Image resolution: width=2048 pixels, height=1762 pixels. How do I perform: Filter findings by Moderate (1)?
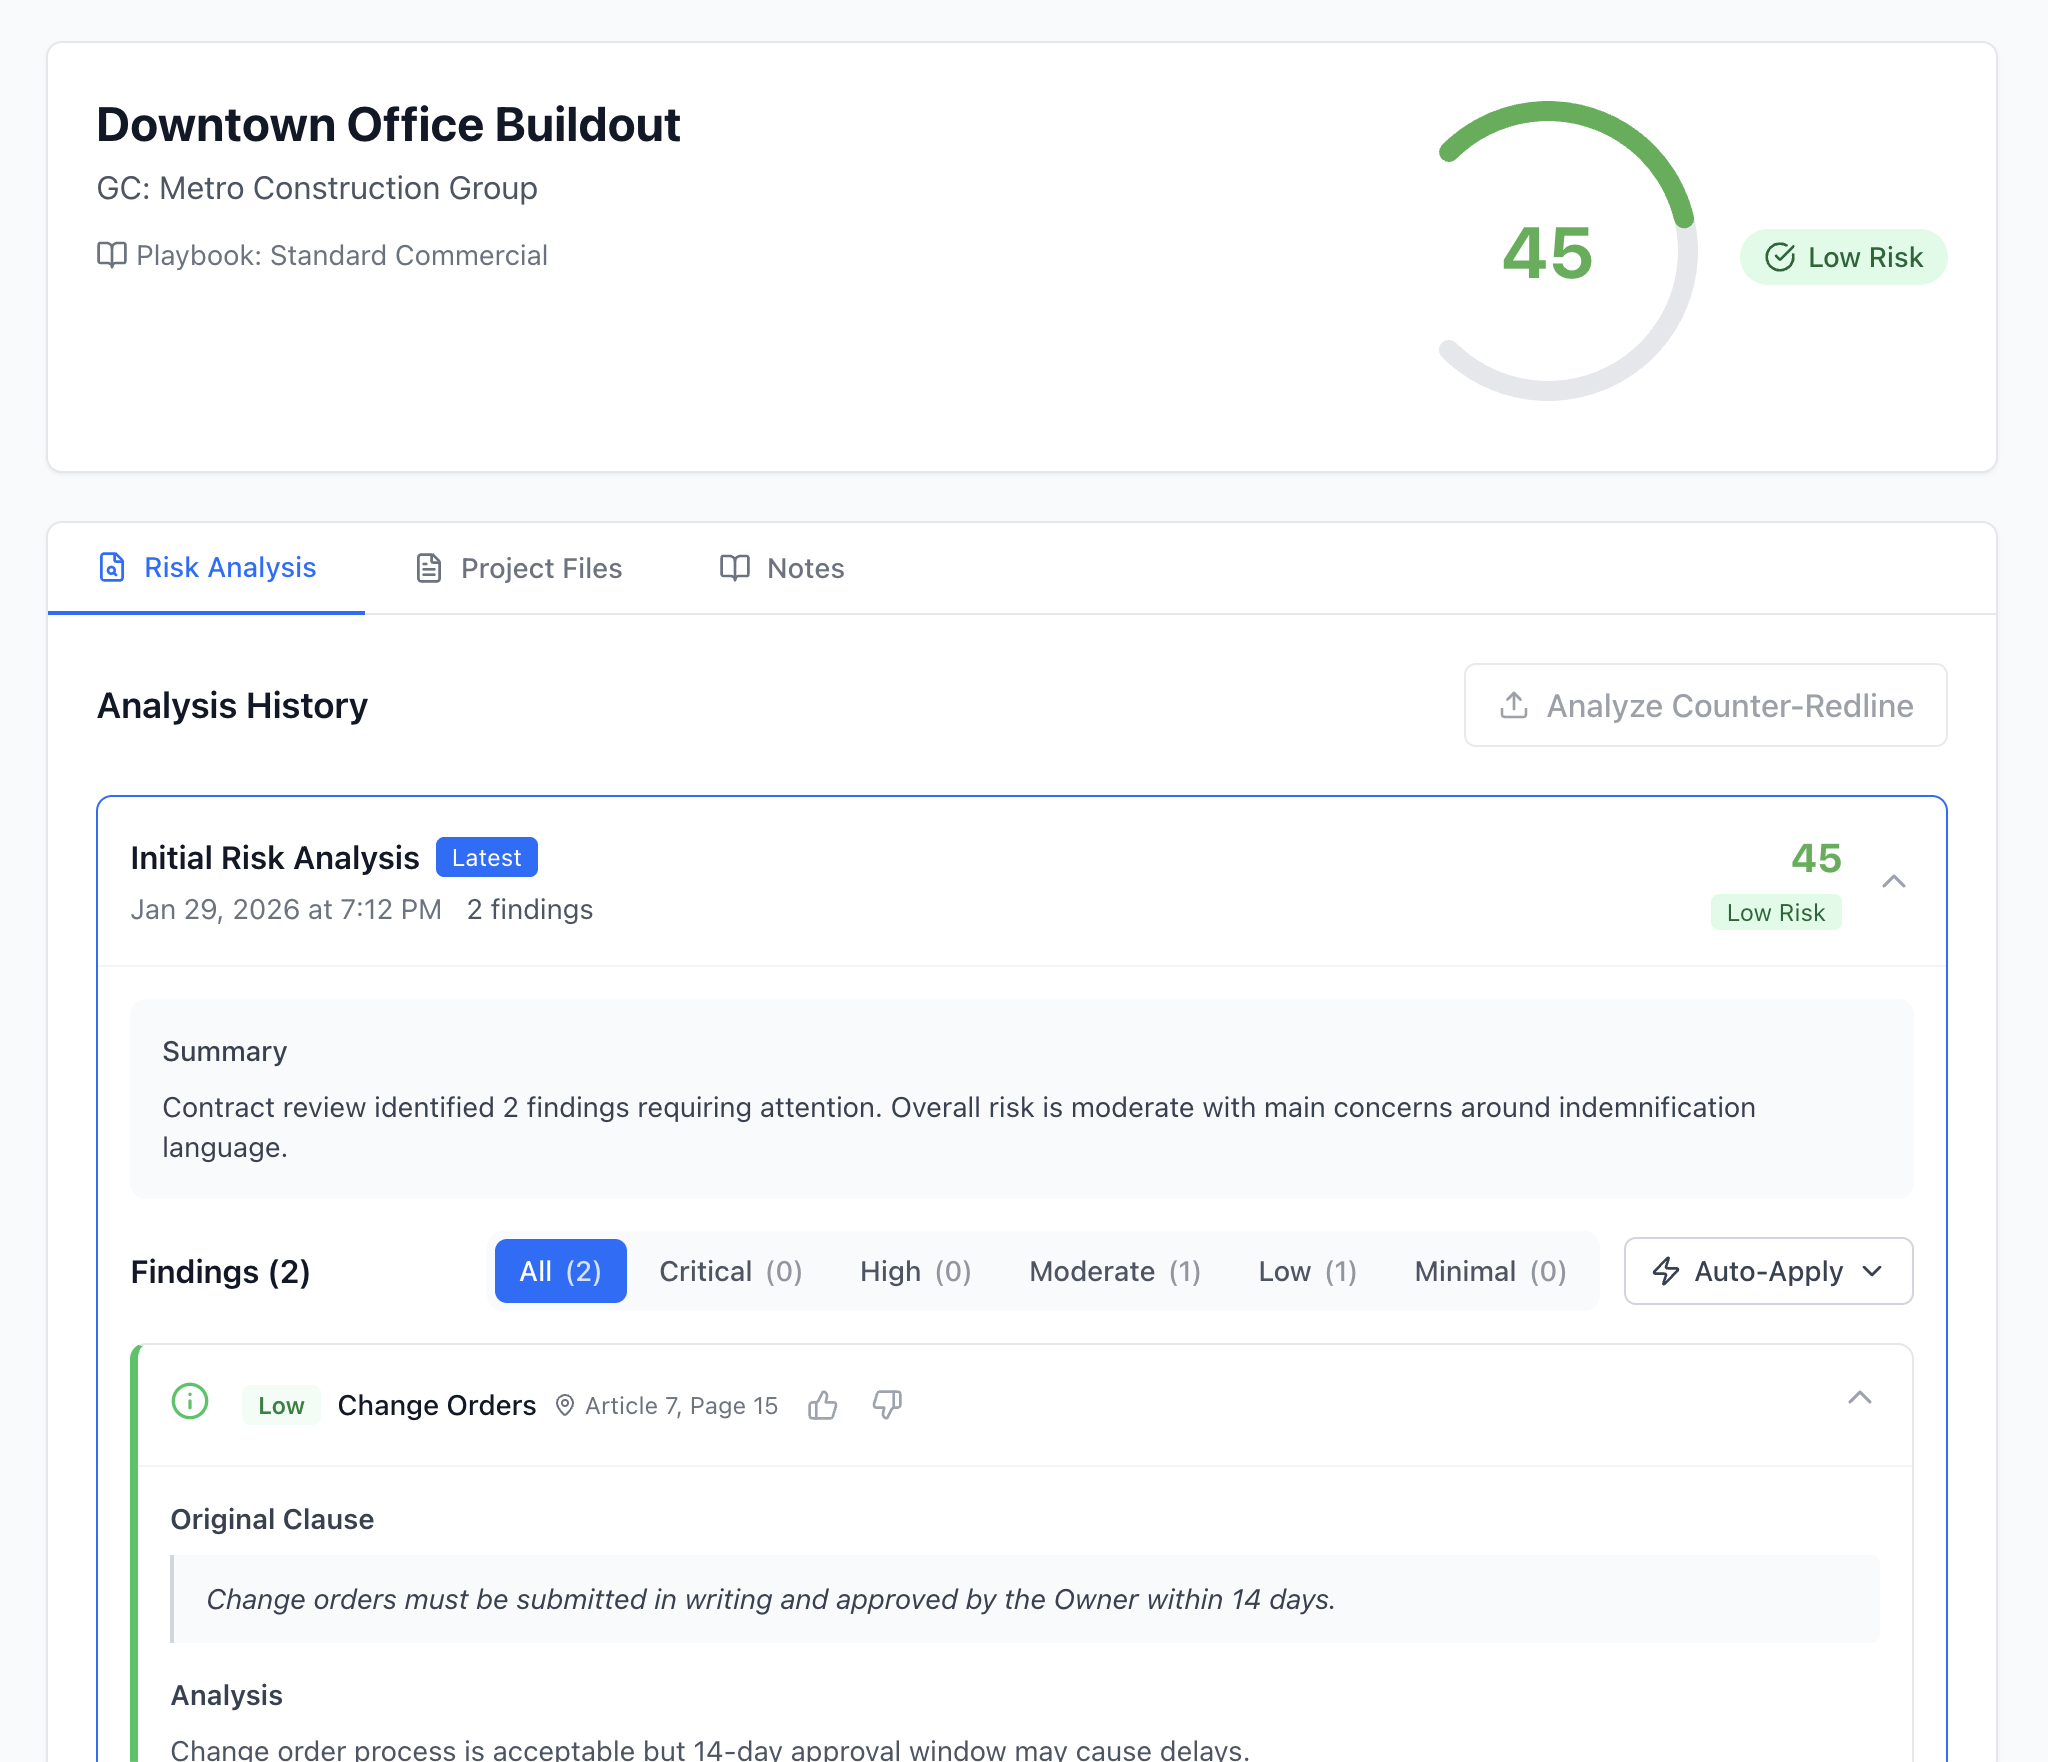(x=1115, y=1271)
